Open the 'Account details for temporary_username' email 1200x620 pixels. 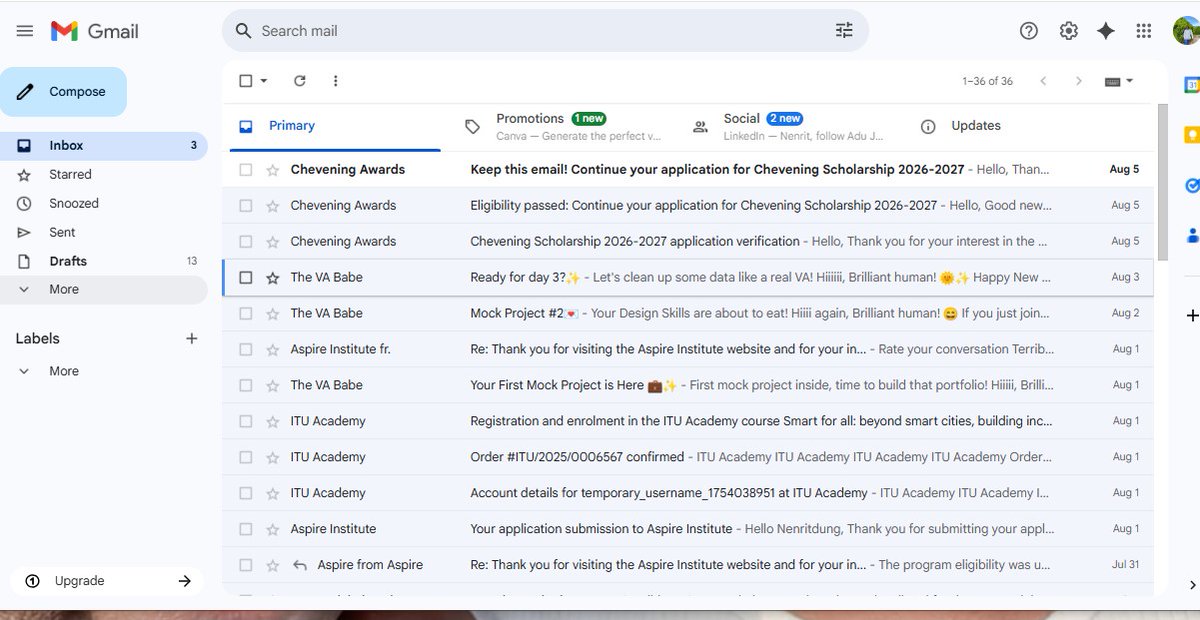coord(688,493)
